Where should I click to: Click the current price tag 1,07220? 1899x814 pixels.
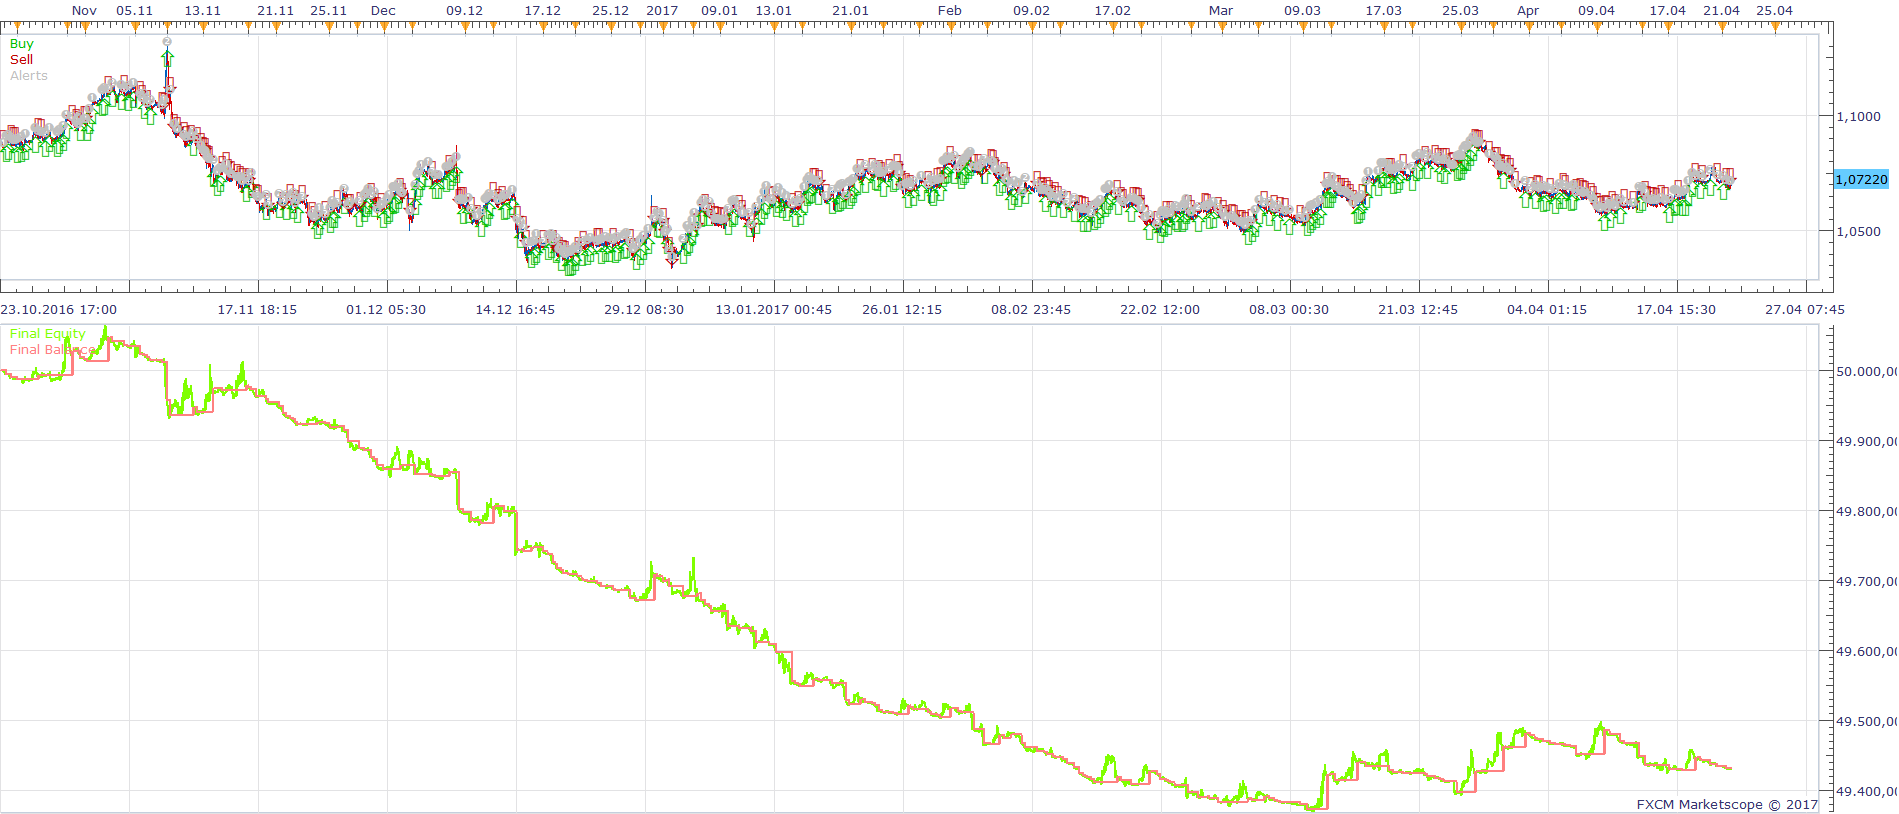coord(1861,180)
